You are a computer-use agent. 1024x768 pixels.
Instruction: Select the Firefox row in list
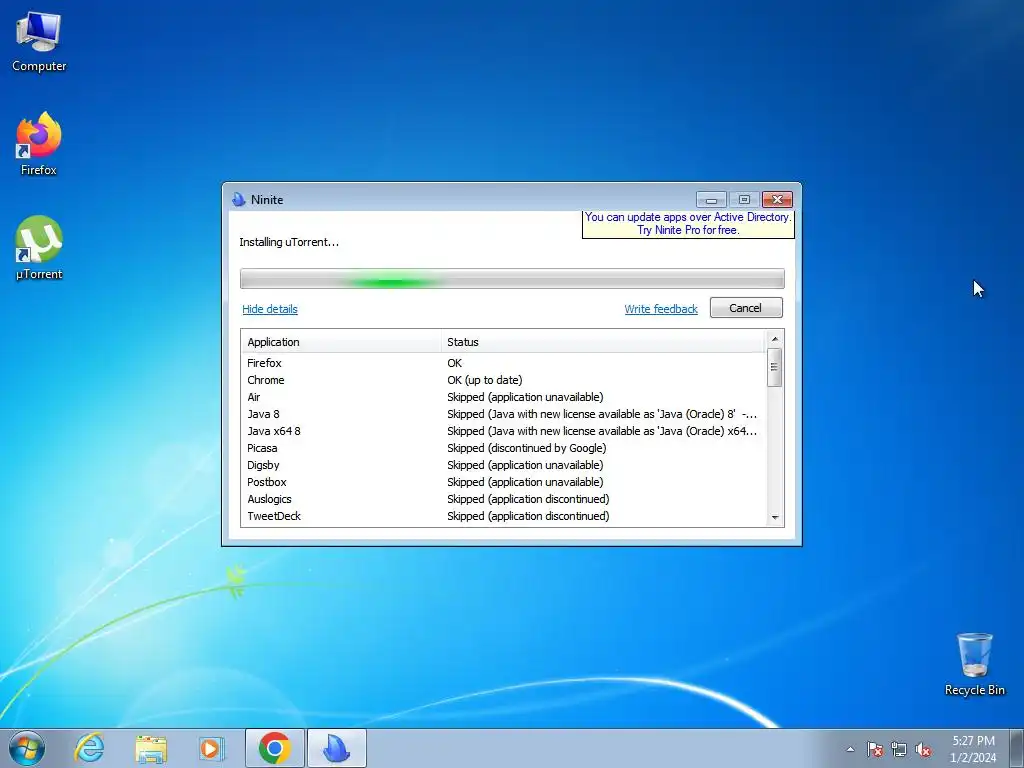503,363
